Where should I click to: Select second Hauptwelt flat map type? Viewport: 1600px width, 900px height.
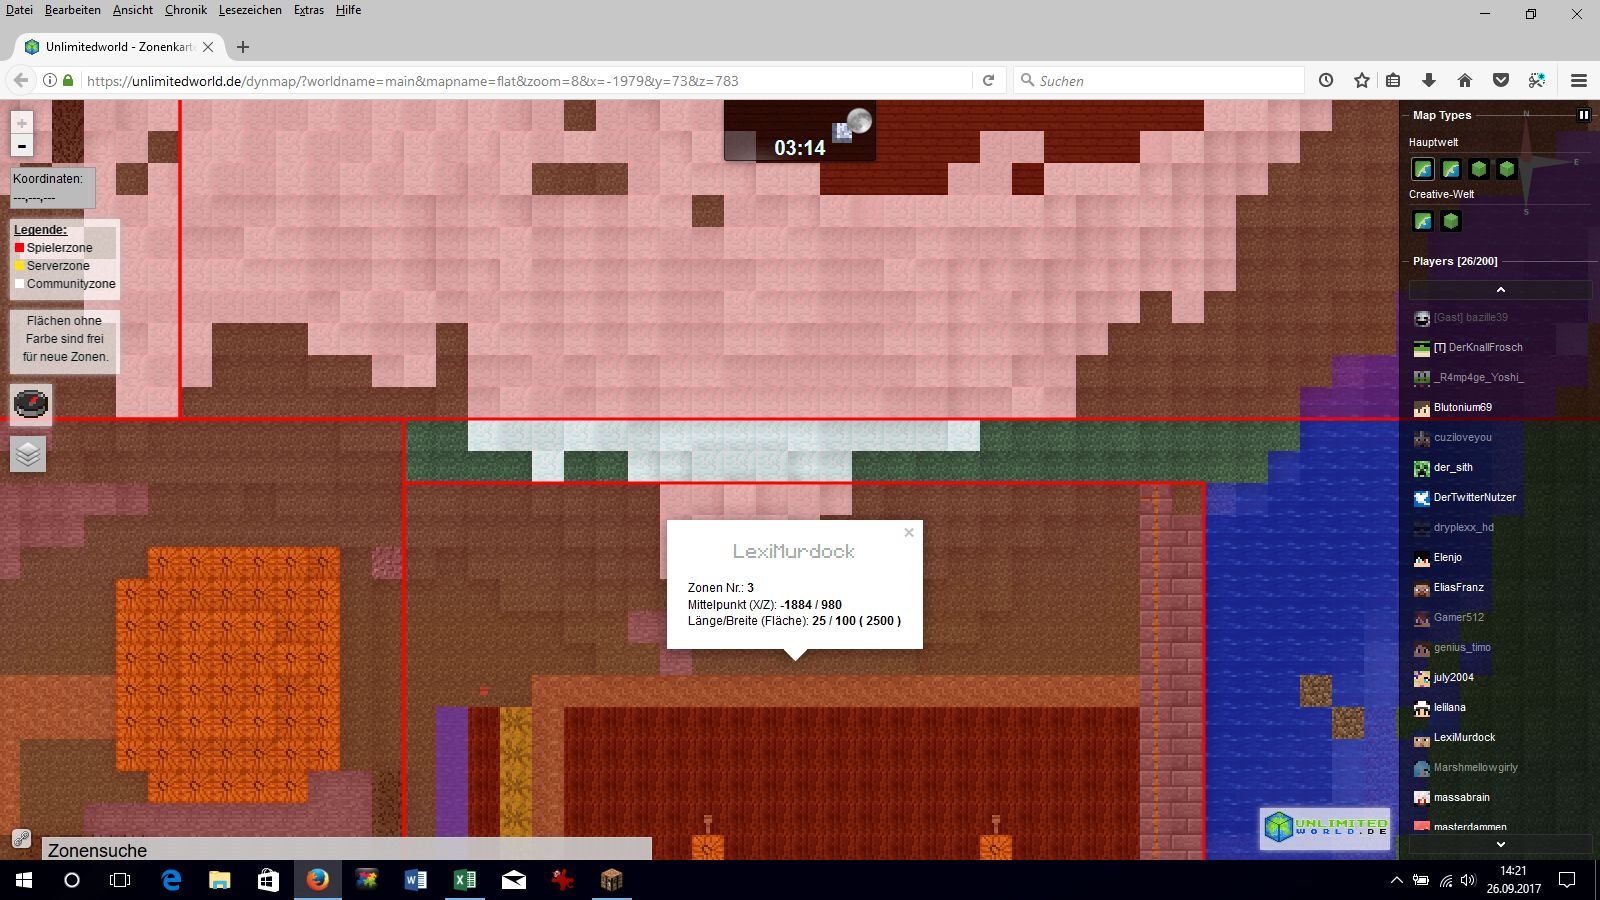1450,169
